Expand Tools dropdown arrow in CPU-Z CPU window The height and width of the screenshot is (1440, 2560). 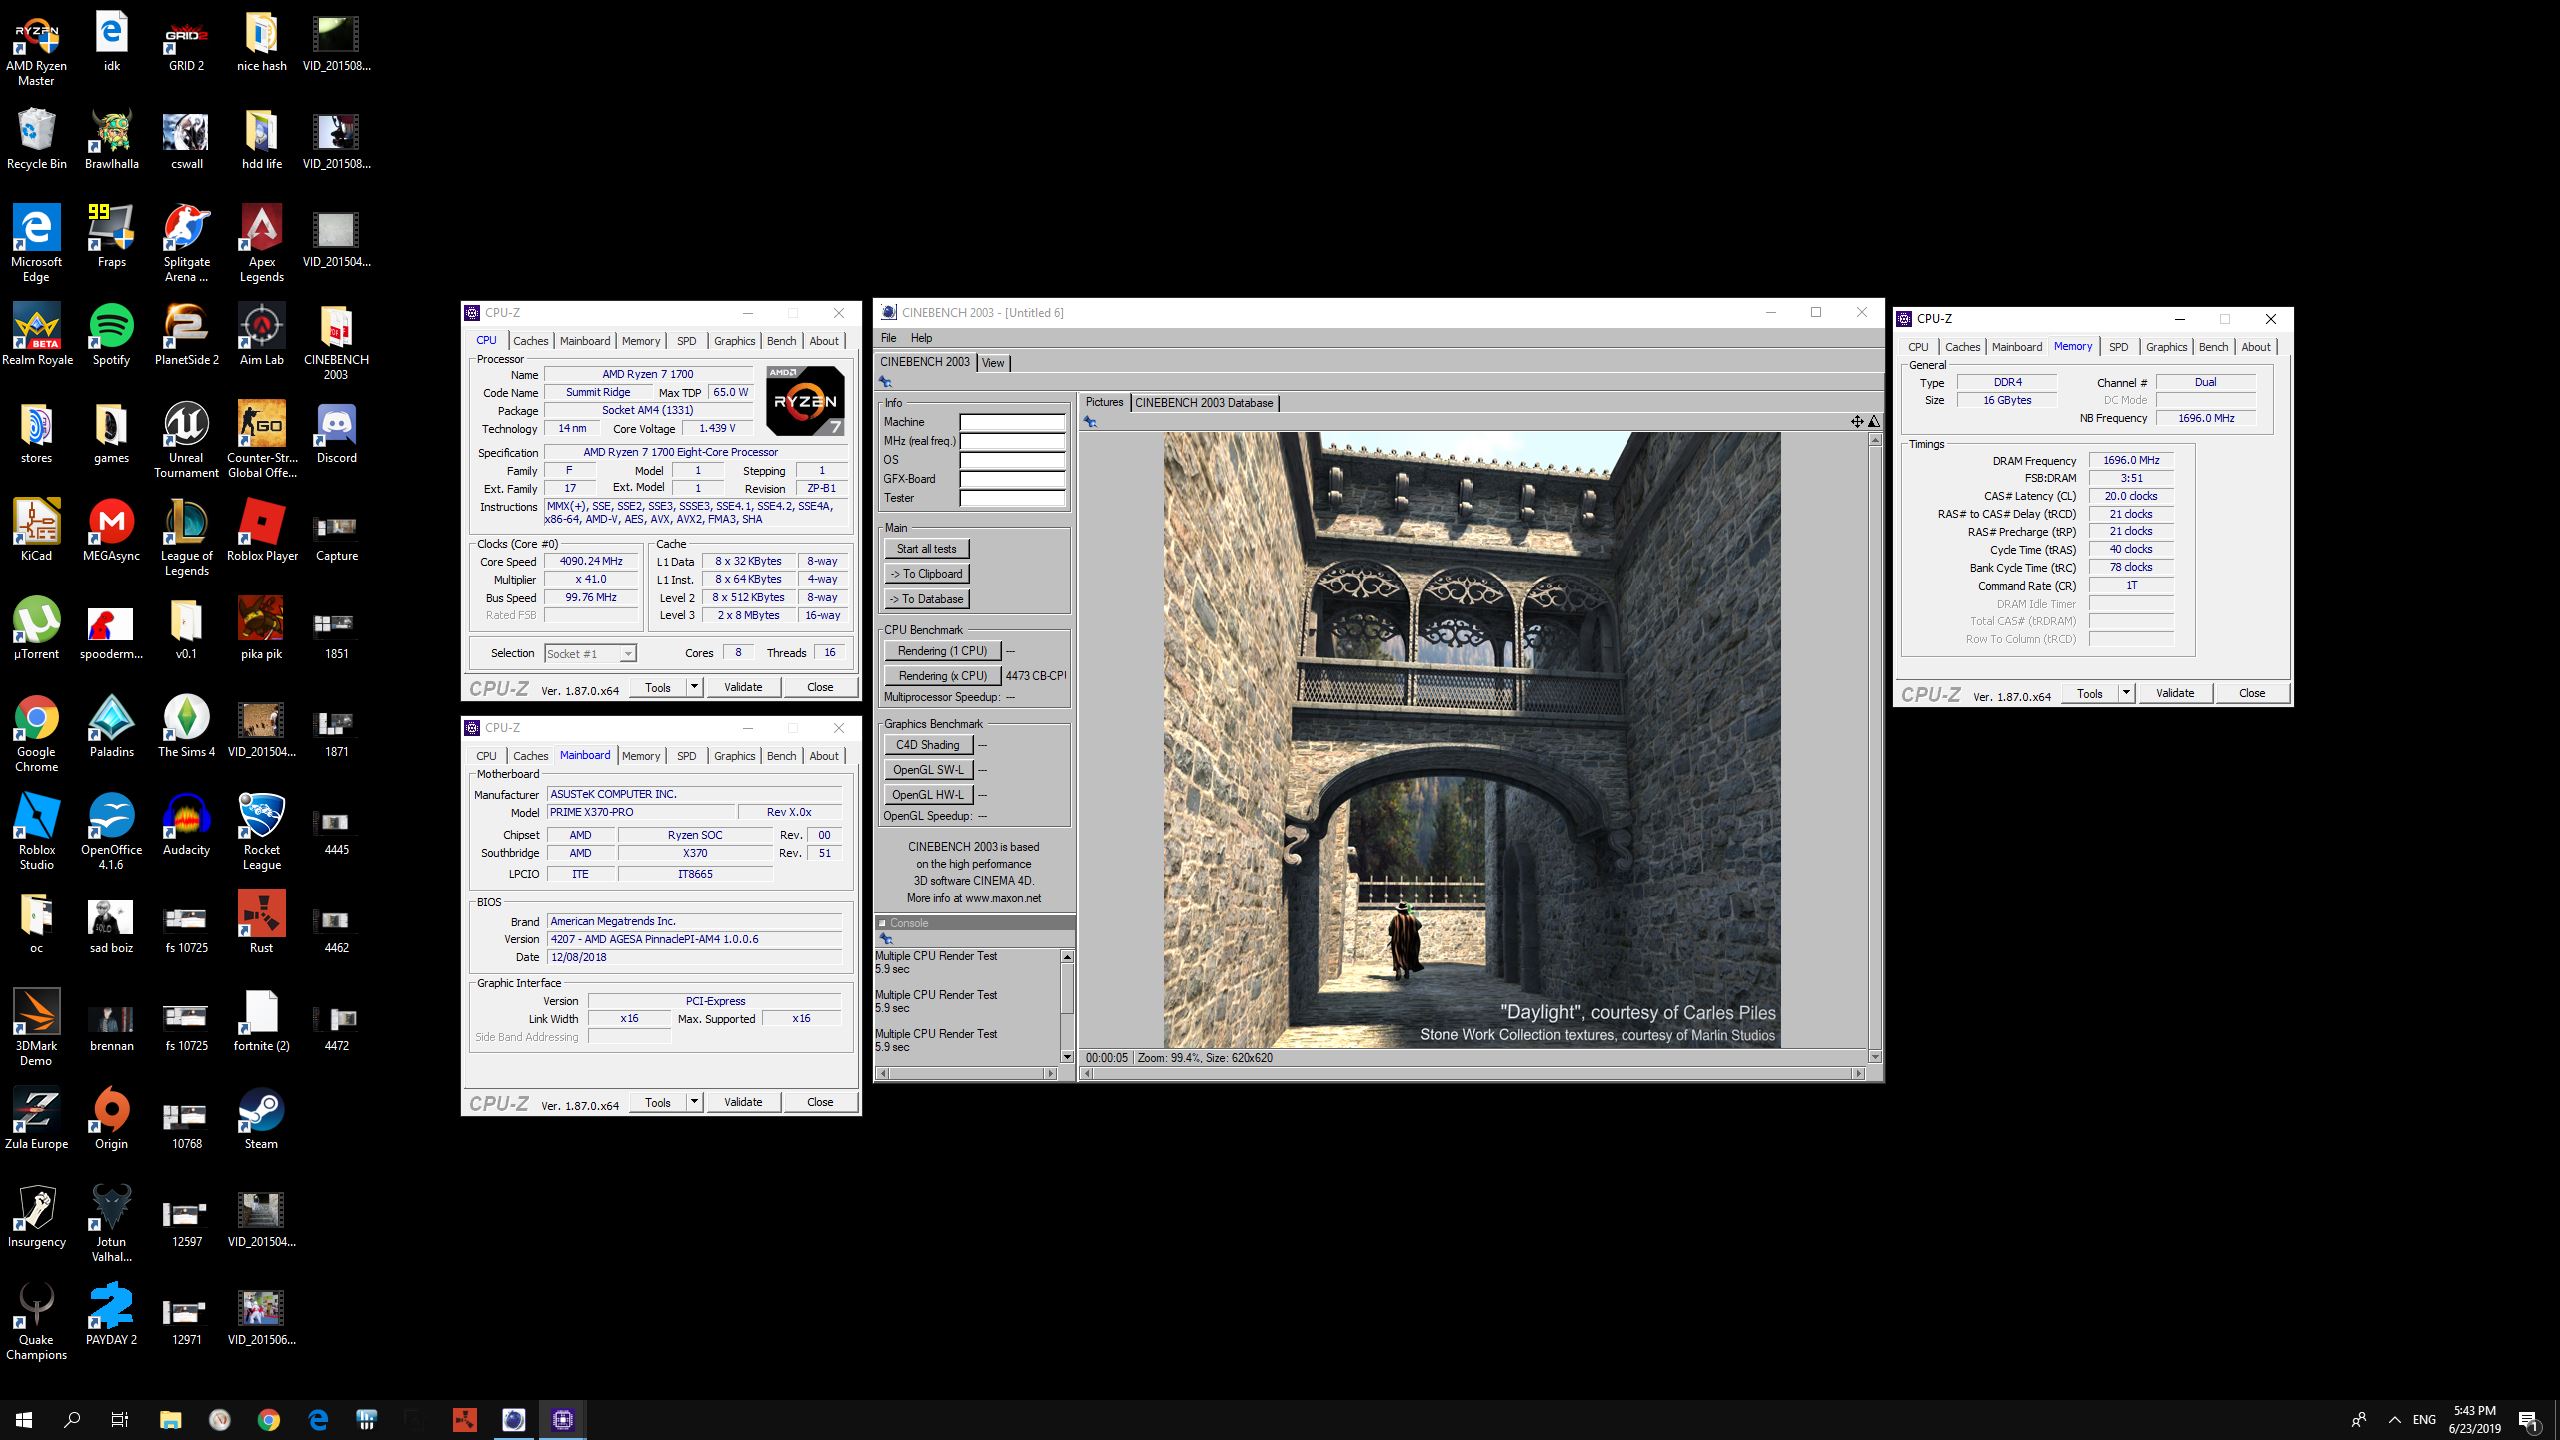pos(693,687)
